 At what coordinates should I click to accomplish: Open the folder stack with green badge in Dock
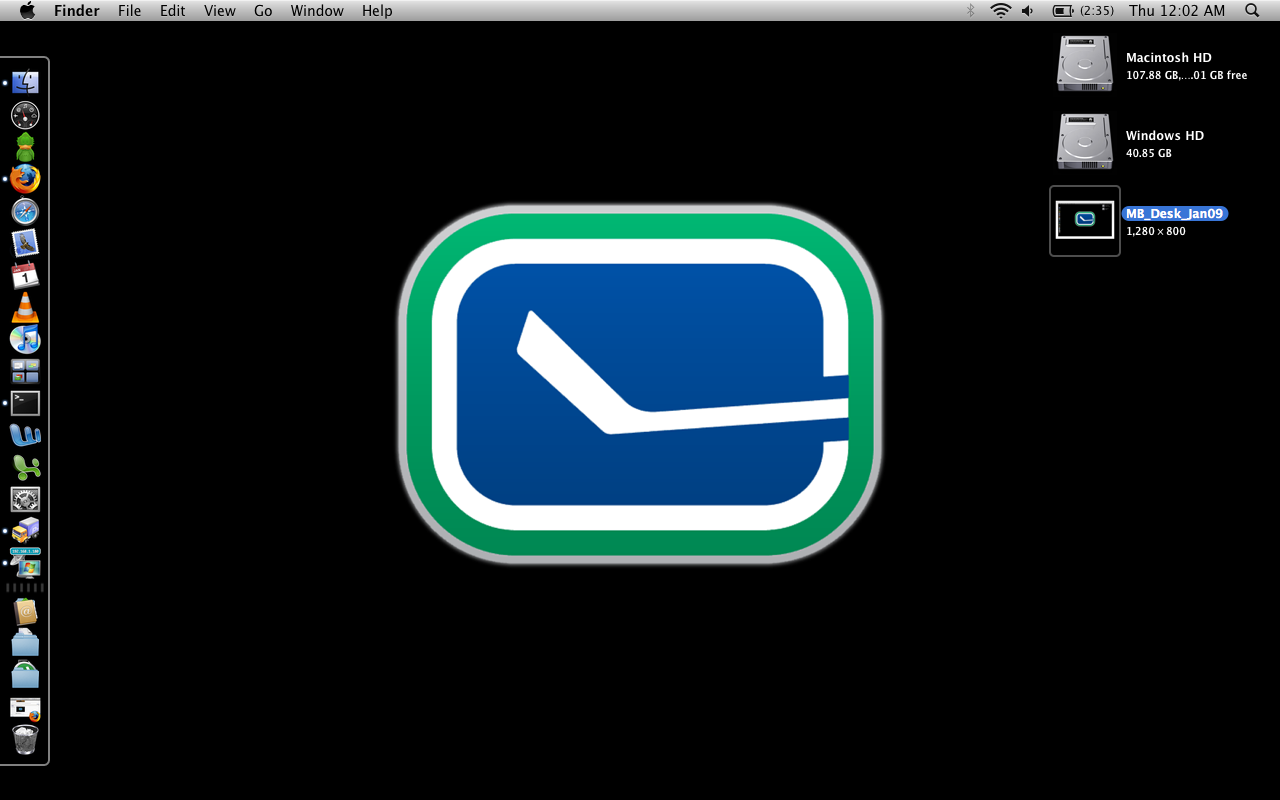pyautogui.click(x=25, y=675)
